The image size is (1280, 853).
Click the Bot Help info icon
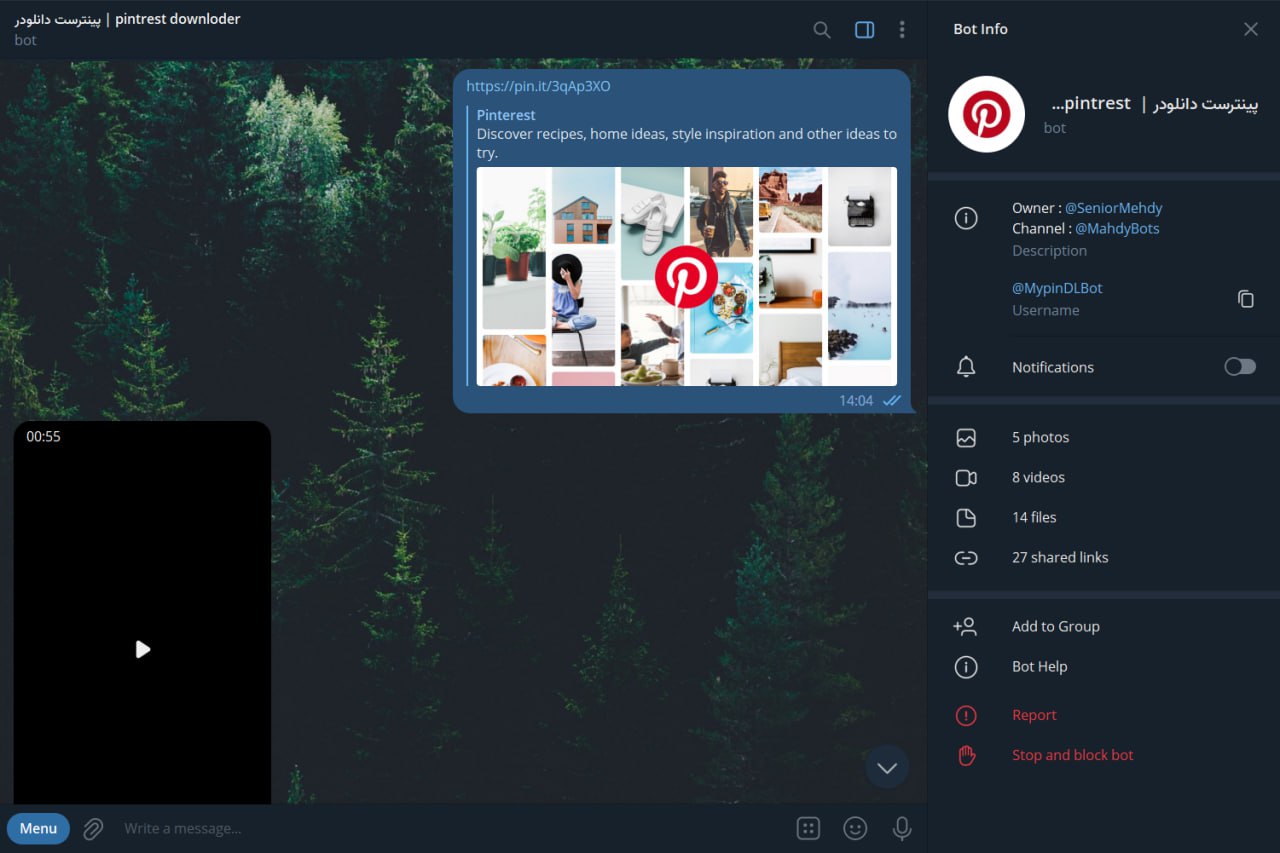[x=966, y=667]
